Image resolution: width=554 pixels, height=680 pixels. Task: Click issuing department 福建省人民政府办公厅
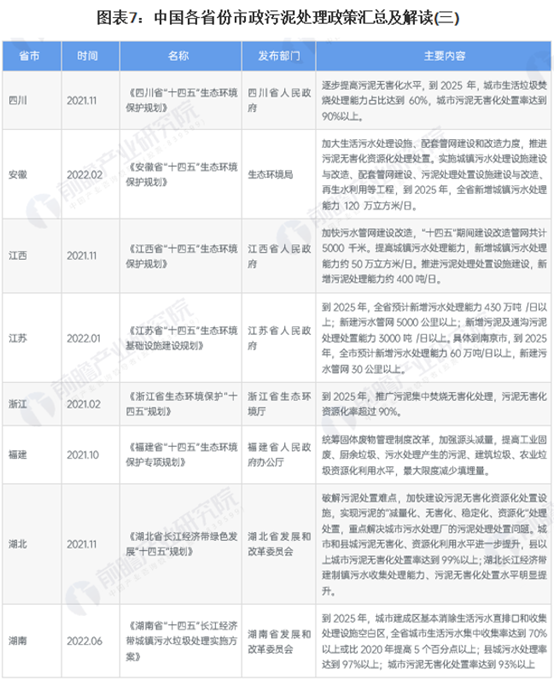(x=279, y=455)
